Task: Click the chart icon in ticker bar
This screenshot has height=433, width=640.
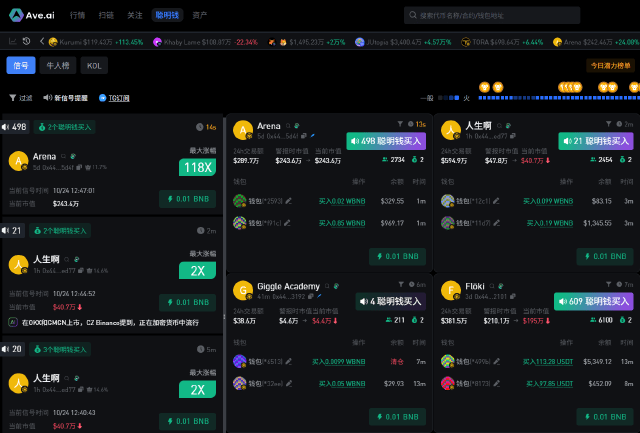Action: [13, 41]
